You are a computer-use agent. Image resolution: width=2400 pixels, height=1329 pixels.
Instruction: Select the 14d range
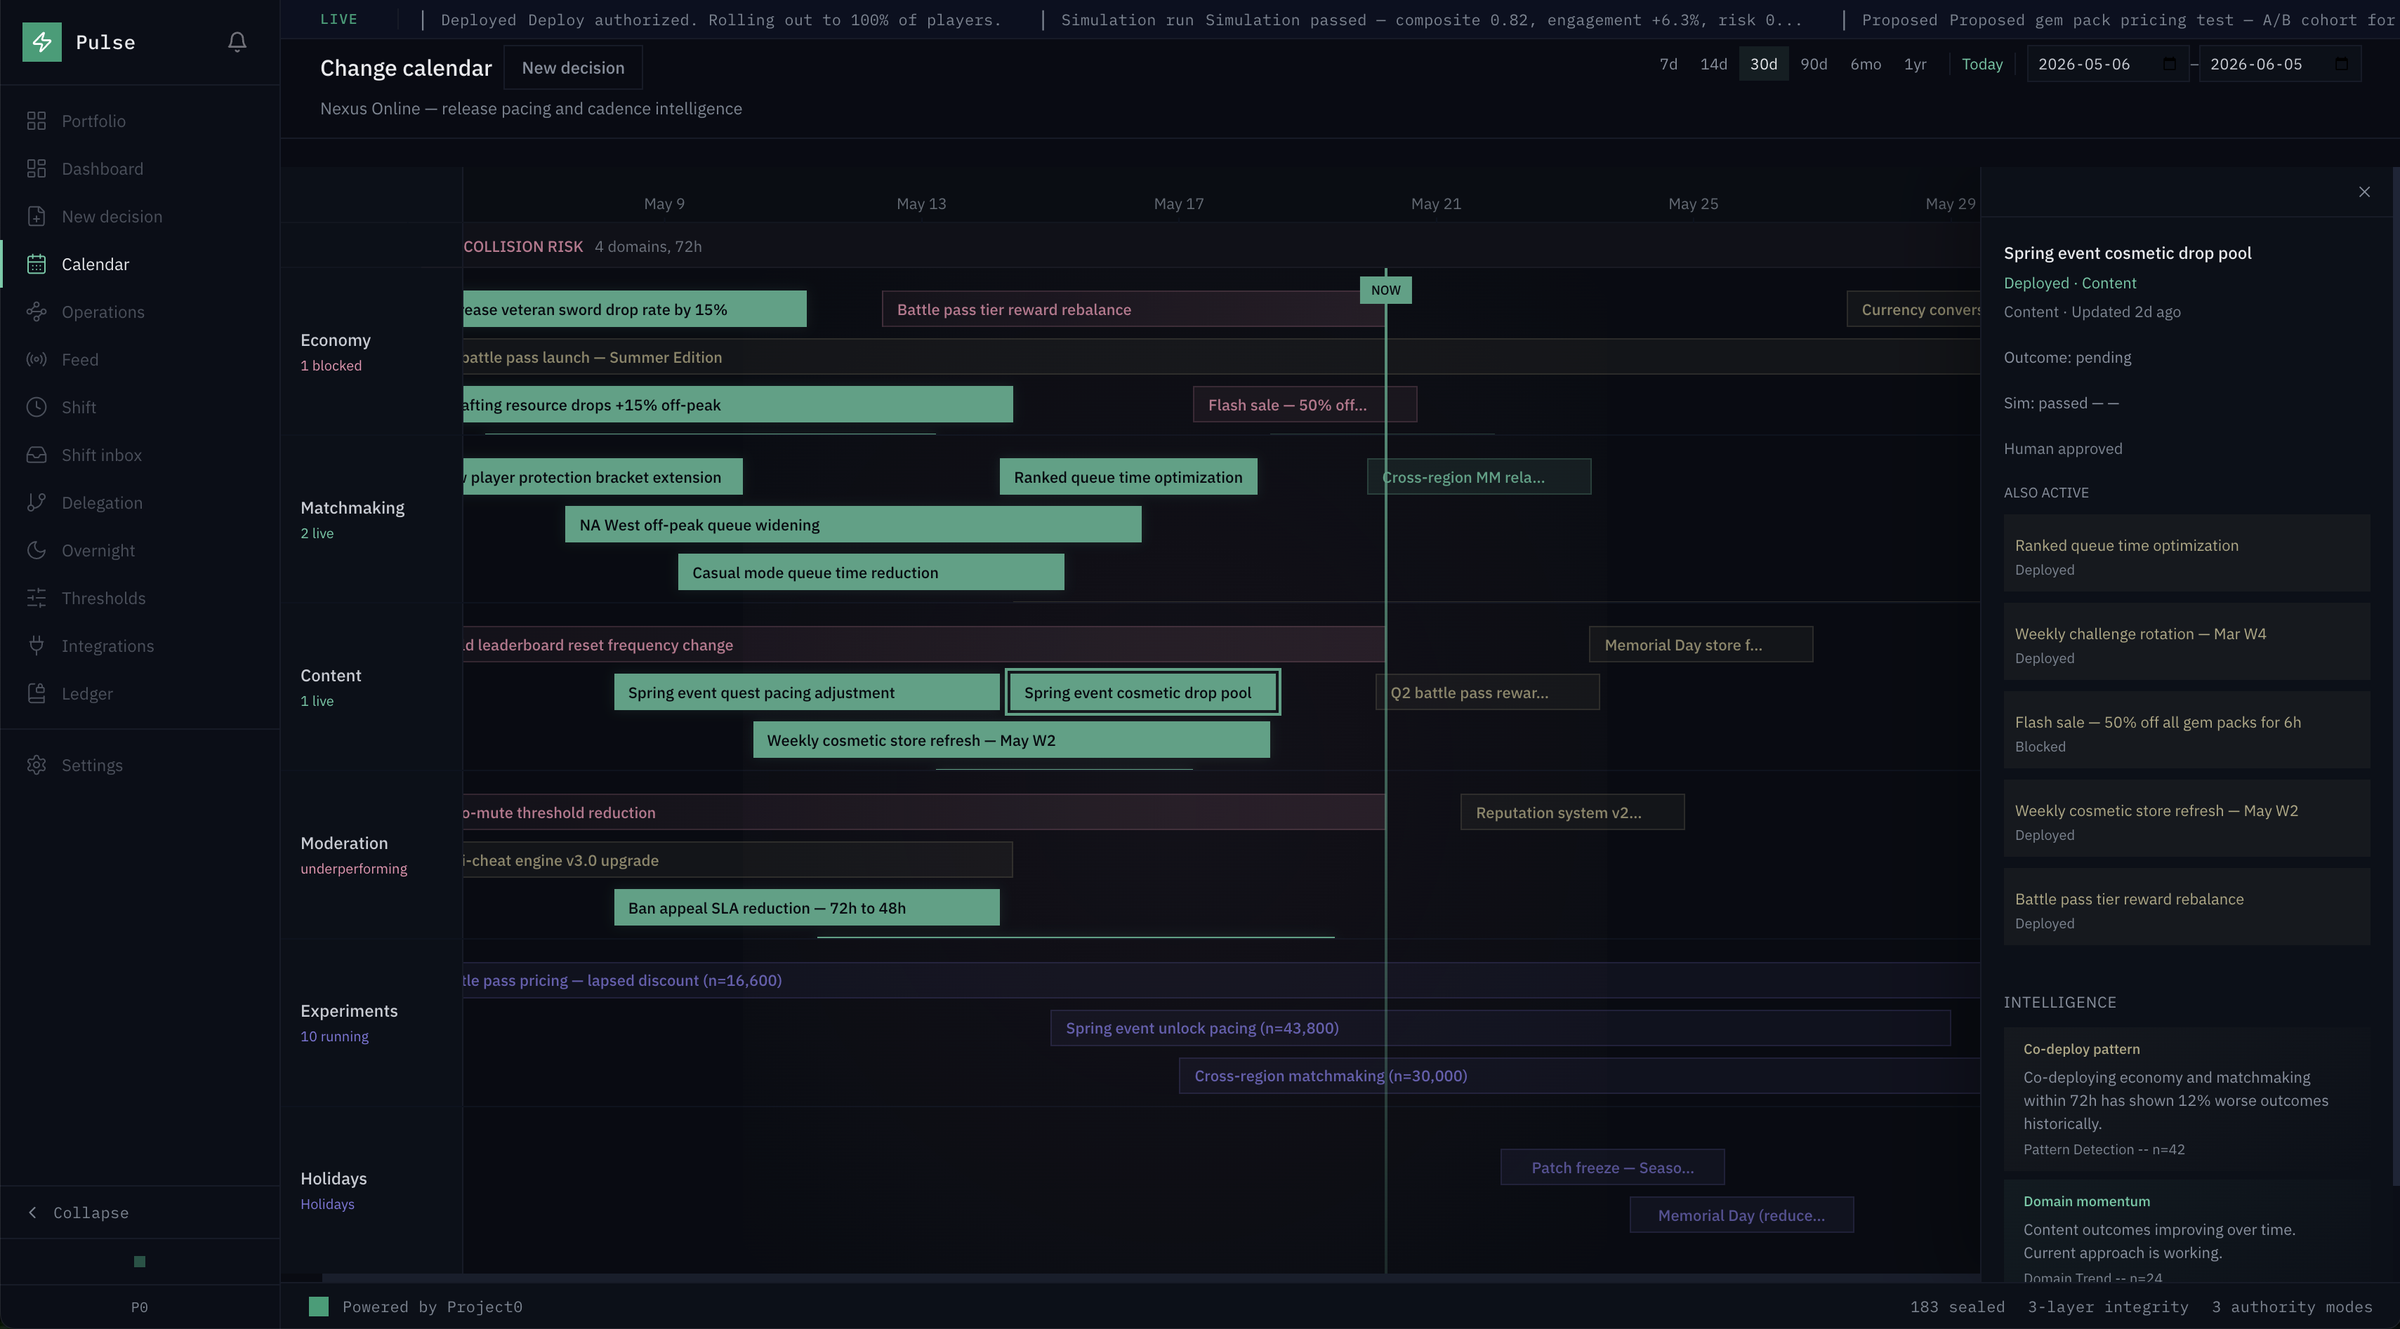coord(1713,64)
